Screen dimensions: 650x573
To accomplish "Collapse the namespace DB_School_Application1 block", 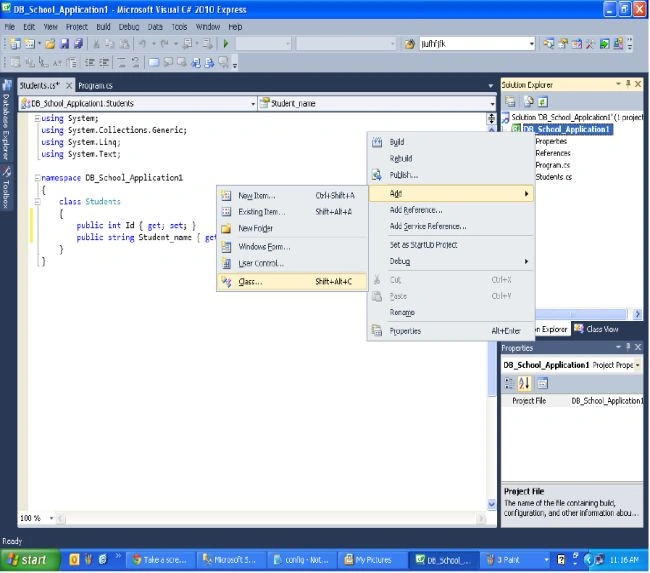I will coord(37,178).
